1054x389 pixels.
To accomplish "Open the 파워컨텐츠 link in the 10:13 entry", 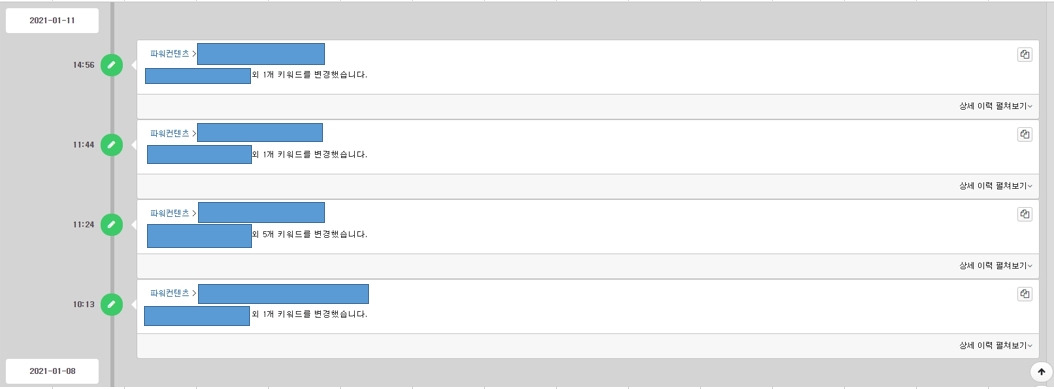I will (169, 293).
